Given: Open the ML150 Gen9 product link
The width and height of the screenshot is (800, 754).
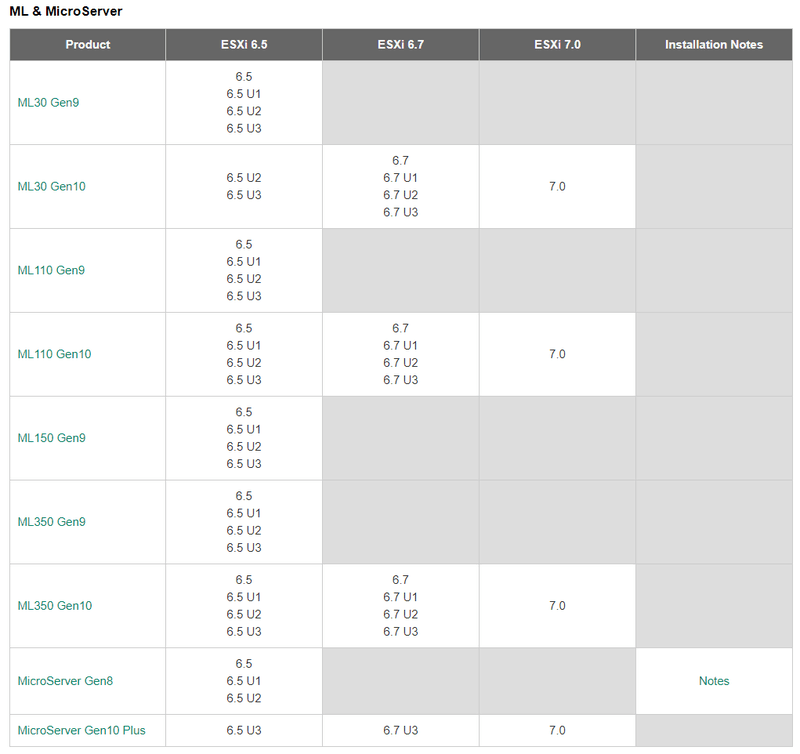Looking at the screenshot, I should 52,438.
